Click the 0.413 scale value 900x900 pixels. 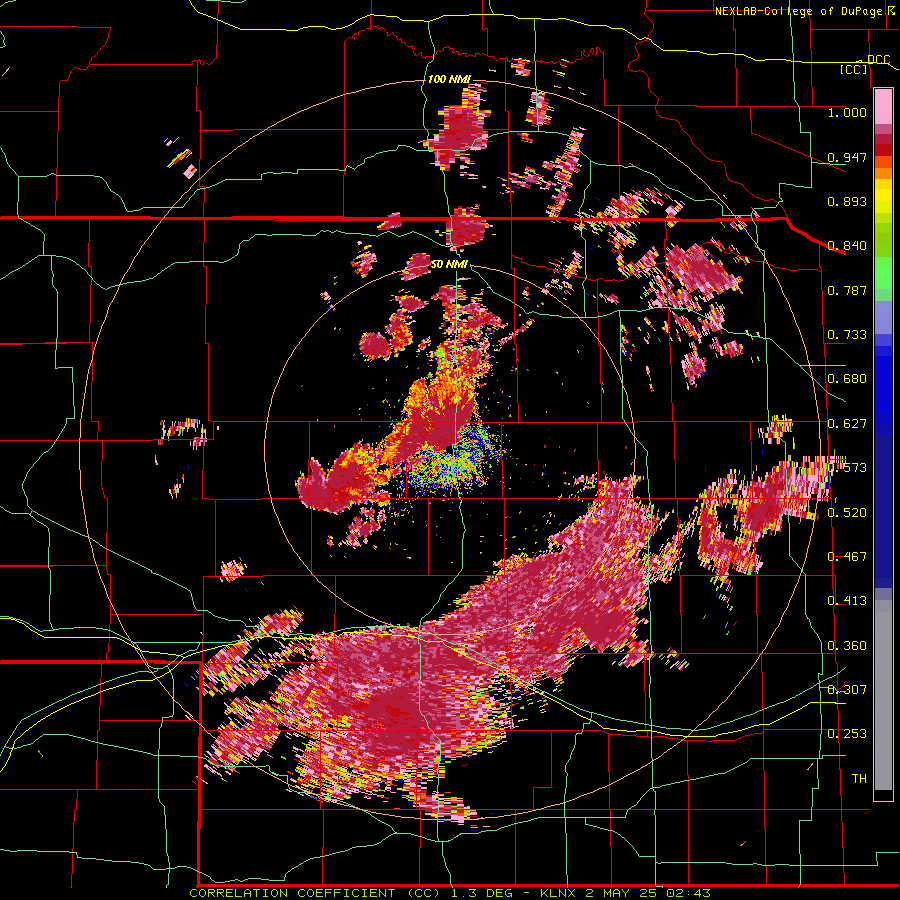847,601
